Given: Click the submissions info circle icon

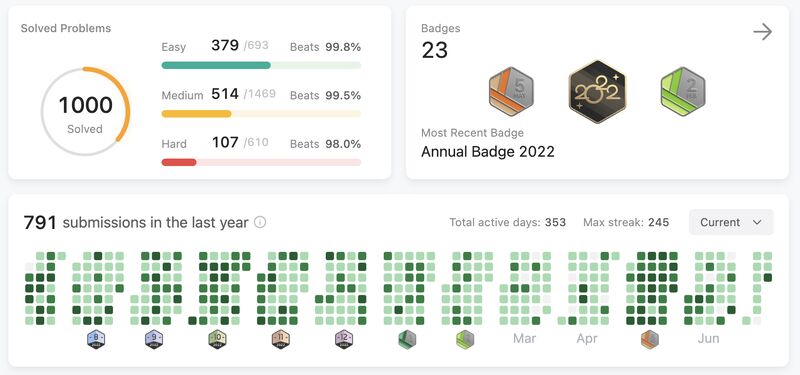Looking at the screenshot, I should tap(260, 222).
